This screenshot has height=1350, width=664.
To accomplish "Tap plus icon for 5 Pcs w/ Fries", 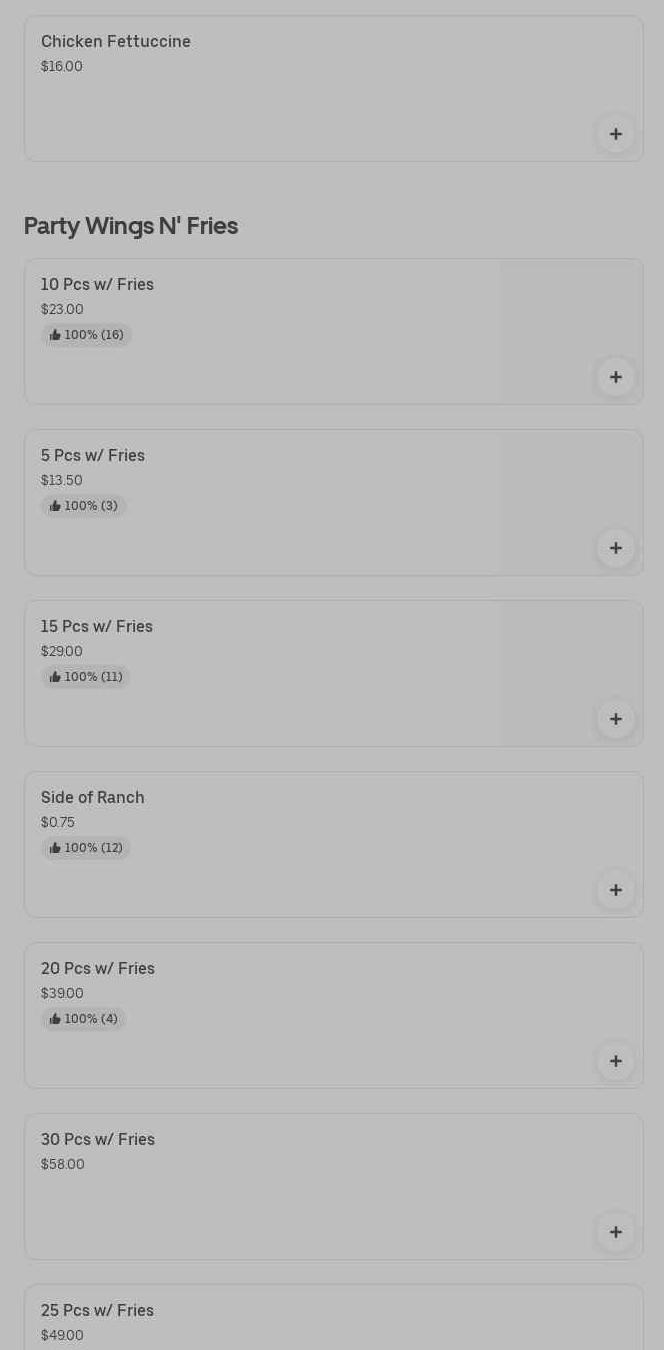I will [615, 548].
